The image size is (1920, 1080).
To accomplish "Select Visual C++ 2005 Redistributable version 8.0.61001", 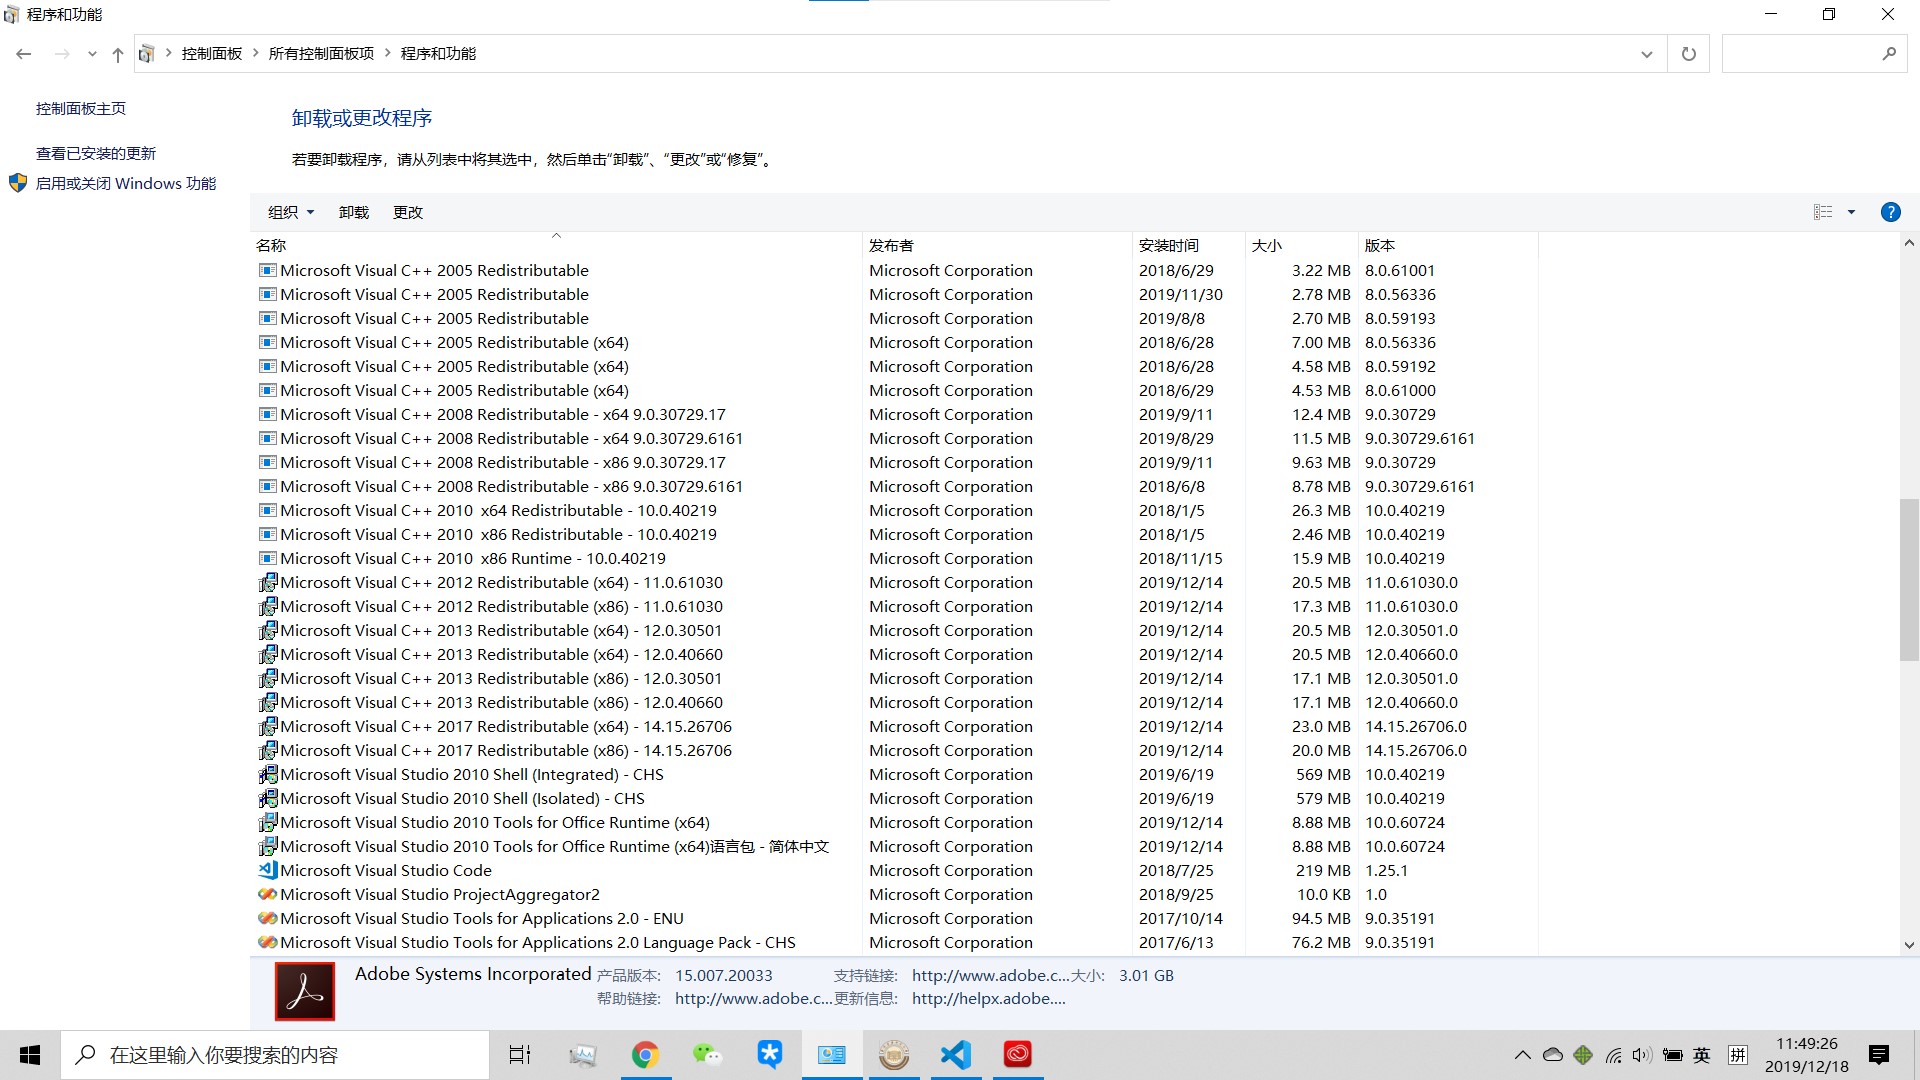I will 897,271.
